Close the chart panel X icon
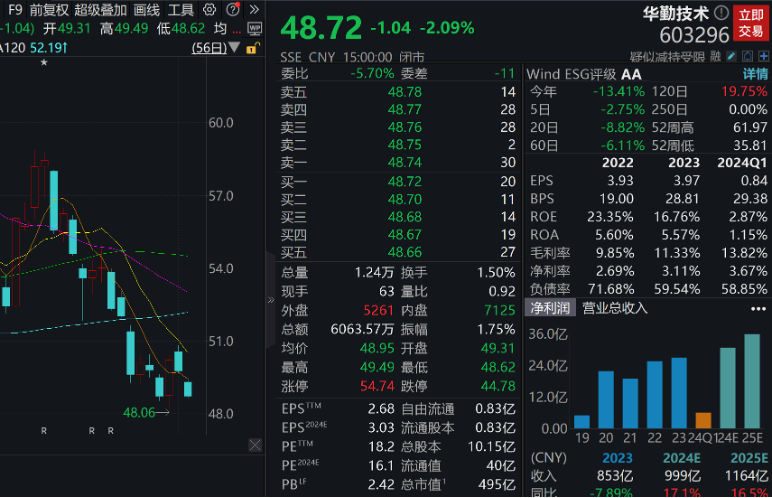Viewport: 772px width, 498px height. 255,446
